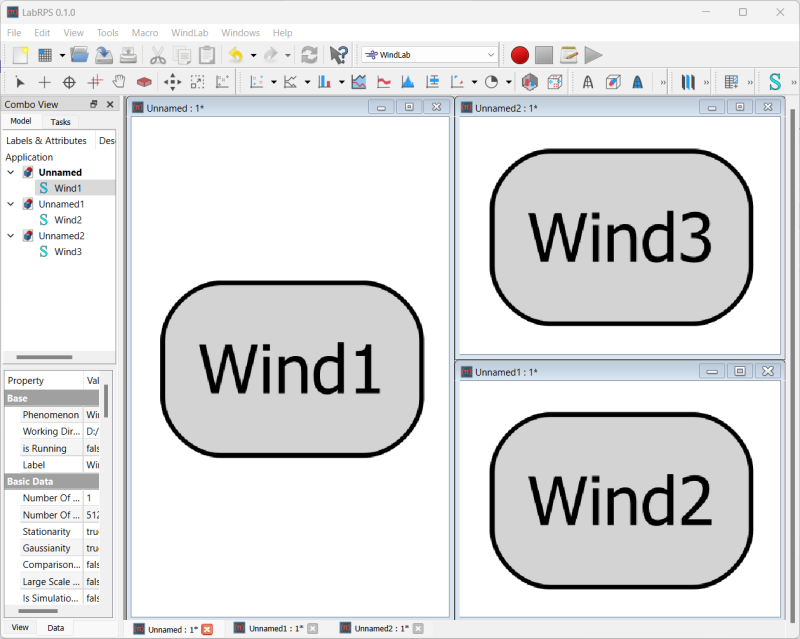
Task: Open the bar chart dropdown arrow
Action: (341, 82)
